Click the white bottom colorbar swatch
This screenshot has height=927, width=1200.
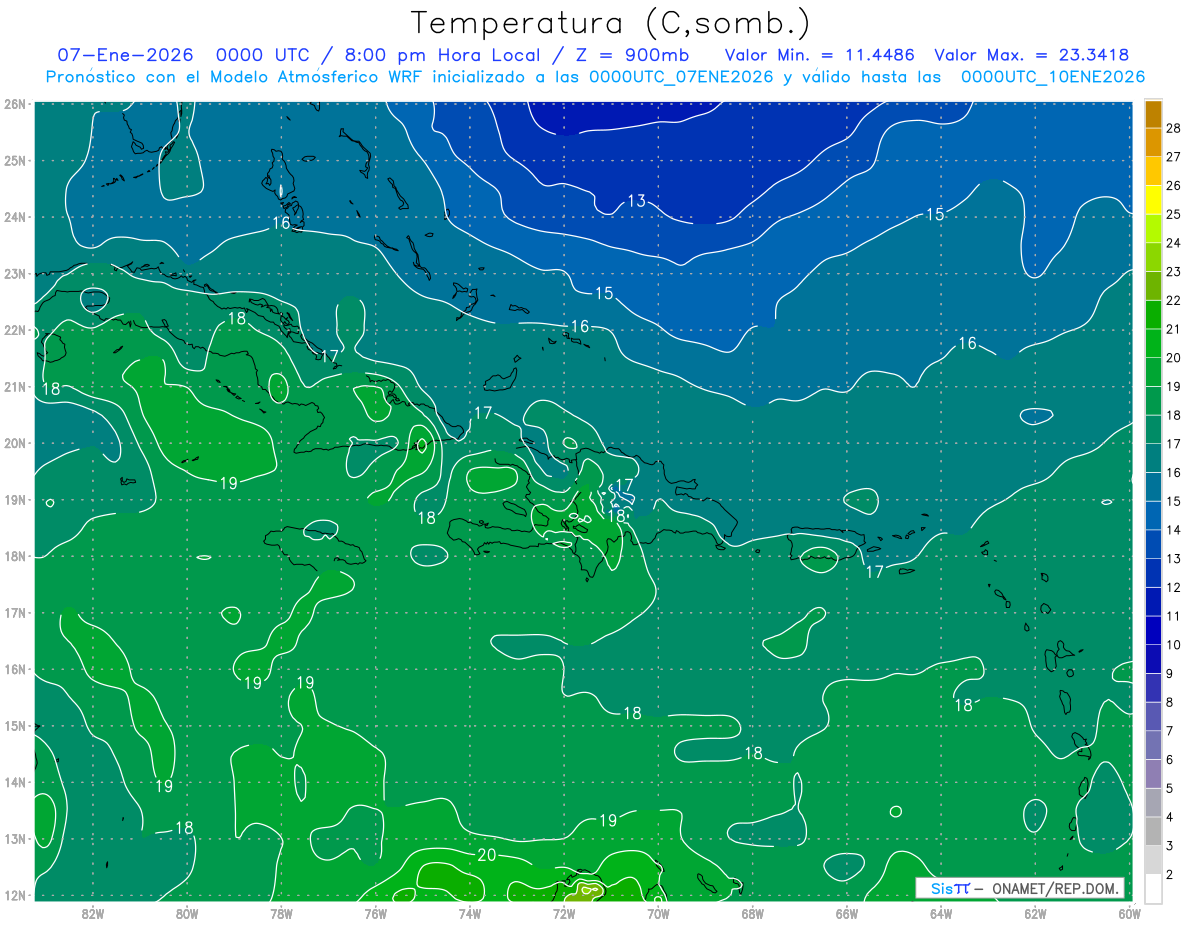pos(1153,887)
